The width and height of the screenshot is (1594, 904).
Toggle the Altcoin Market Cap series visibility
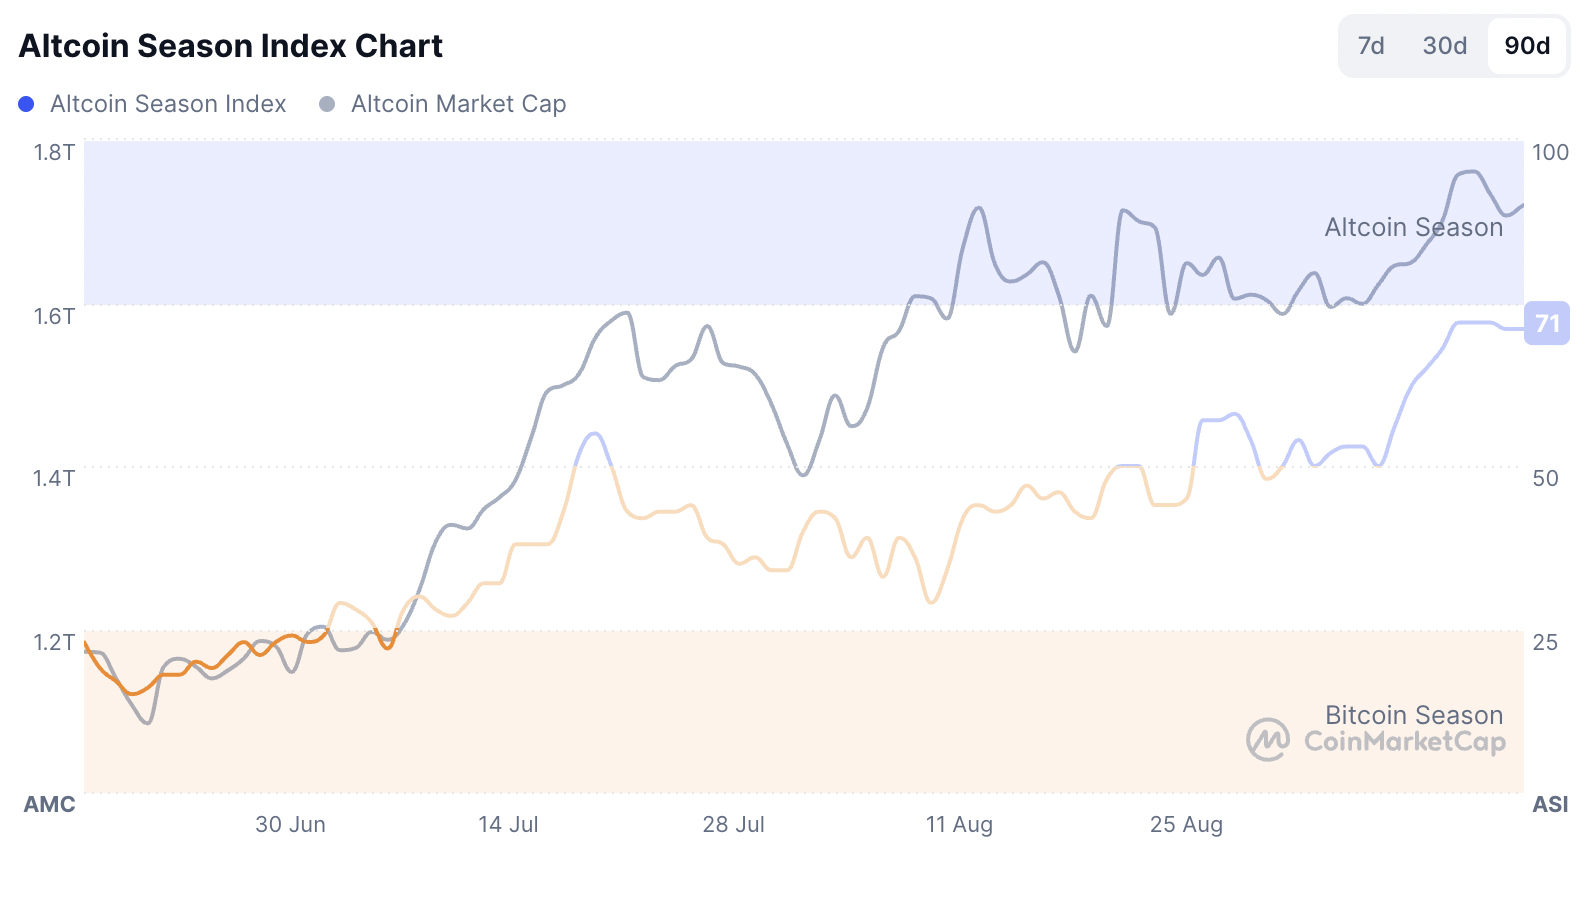click(x=457, y=103)
